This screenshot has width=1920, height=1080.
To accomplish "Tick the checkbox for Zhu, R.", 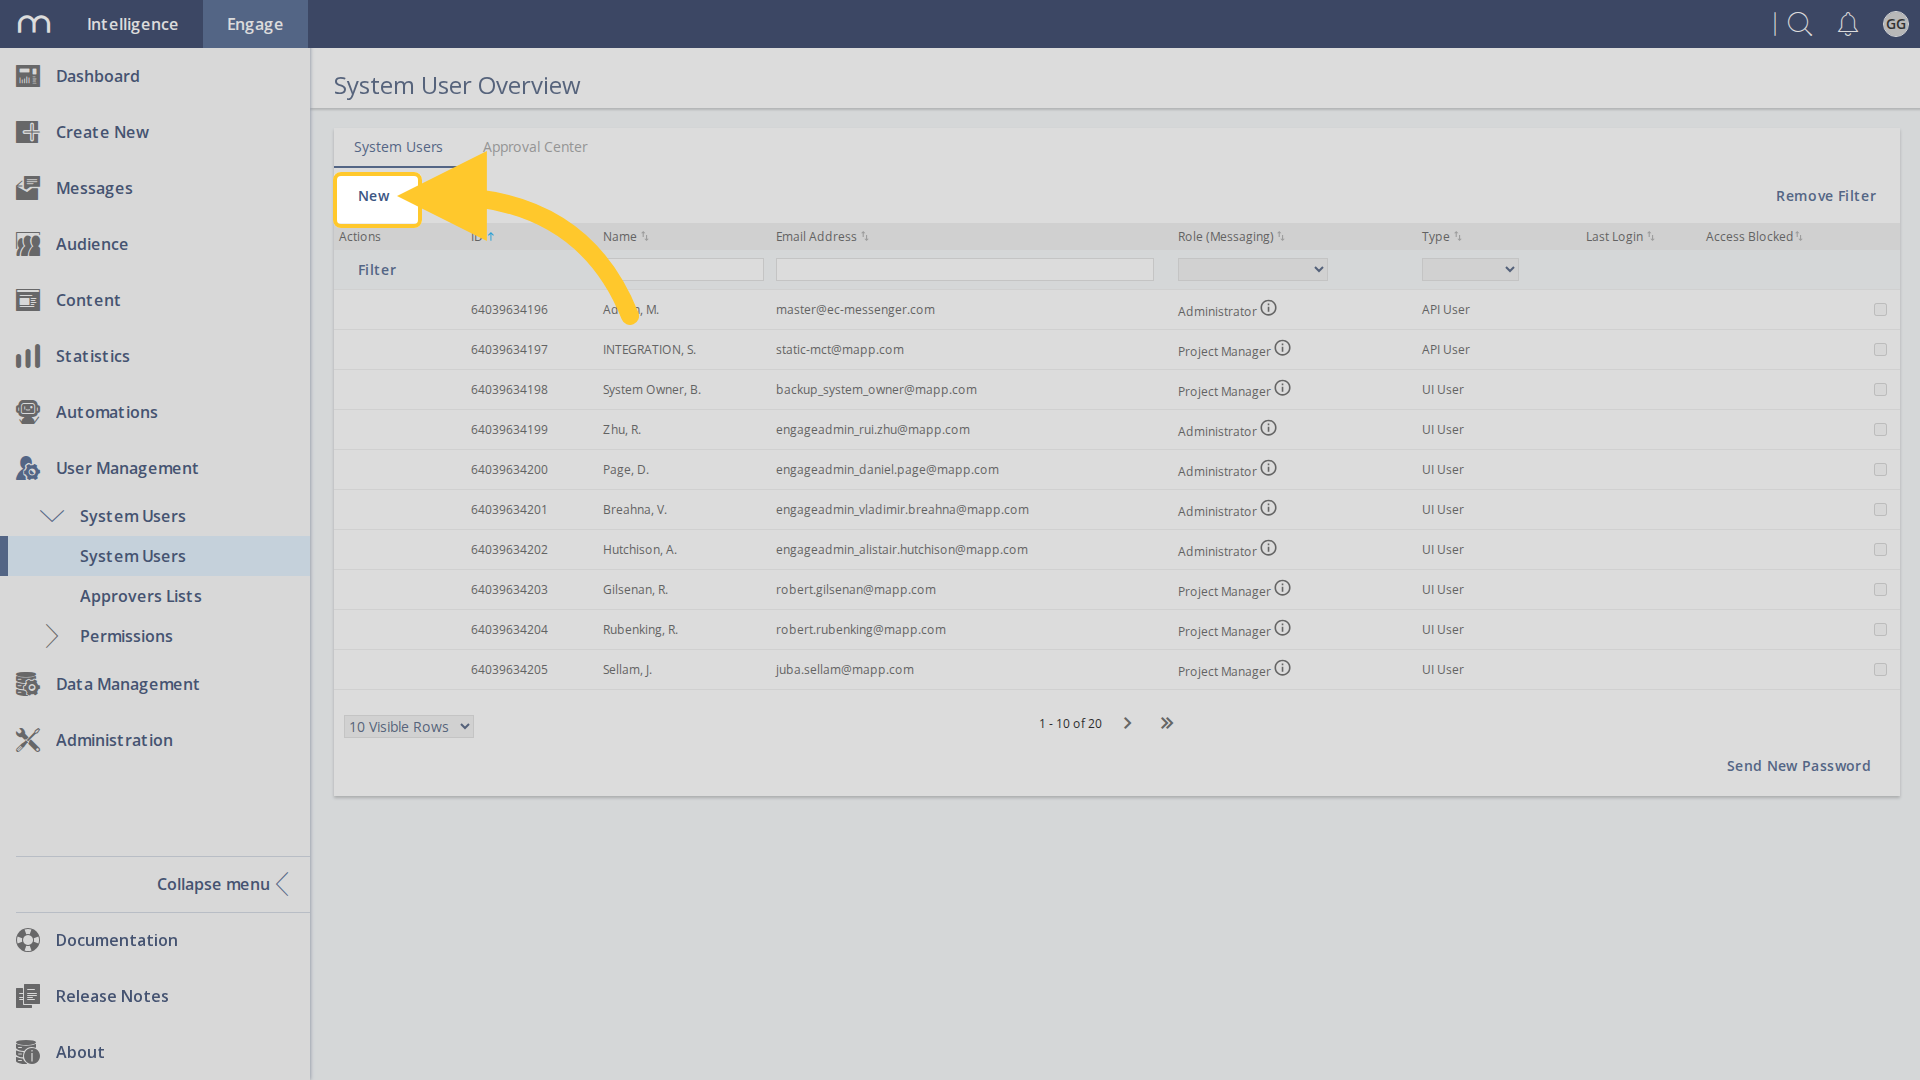I will tap(1880, 430).
